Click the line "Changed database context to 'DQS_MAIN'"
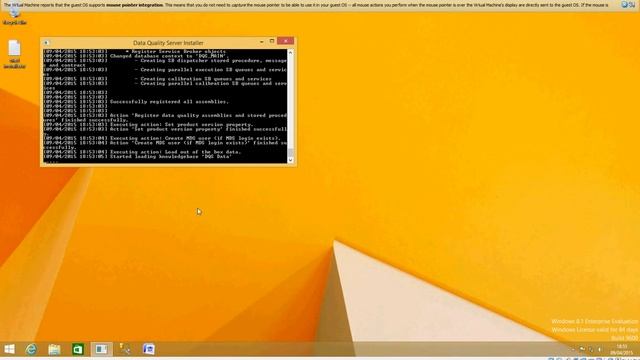The width and height of the screenshot is (640, 360). pos(169,56)
